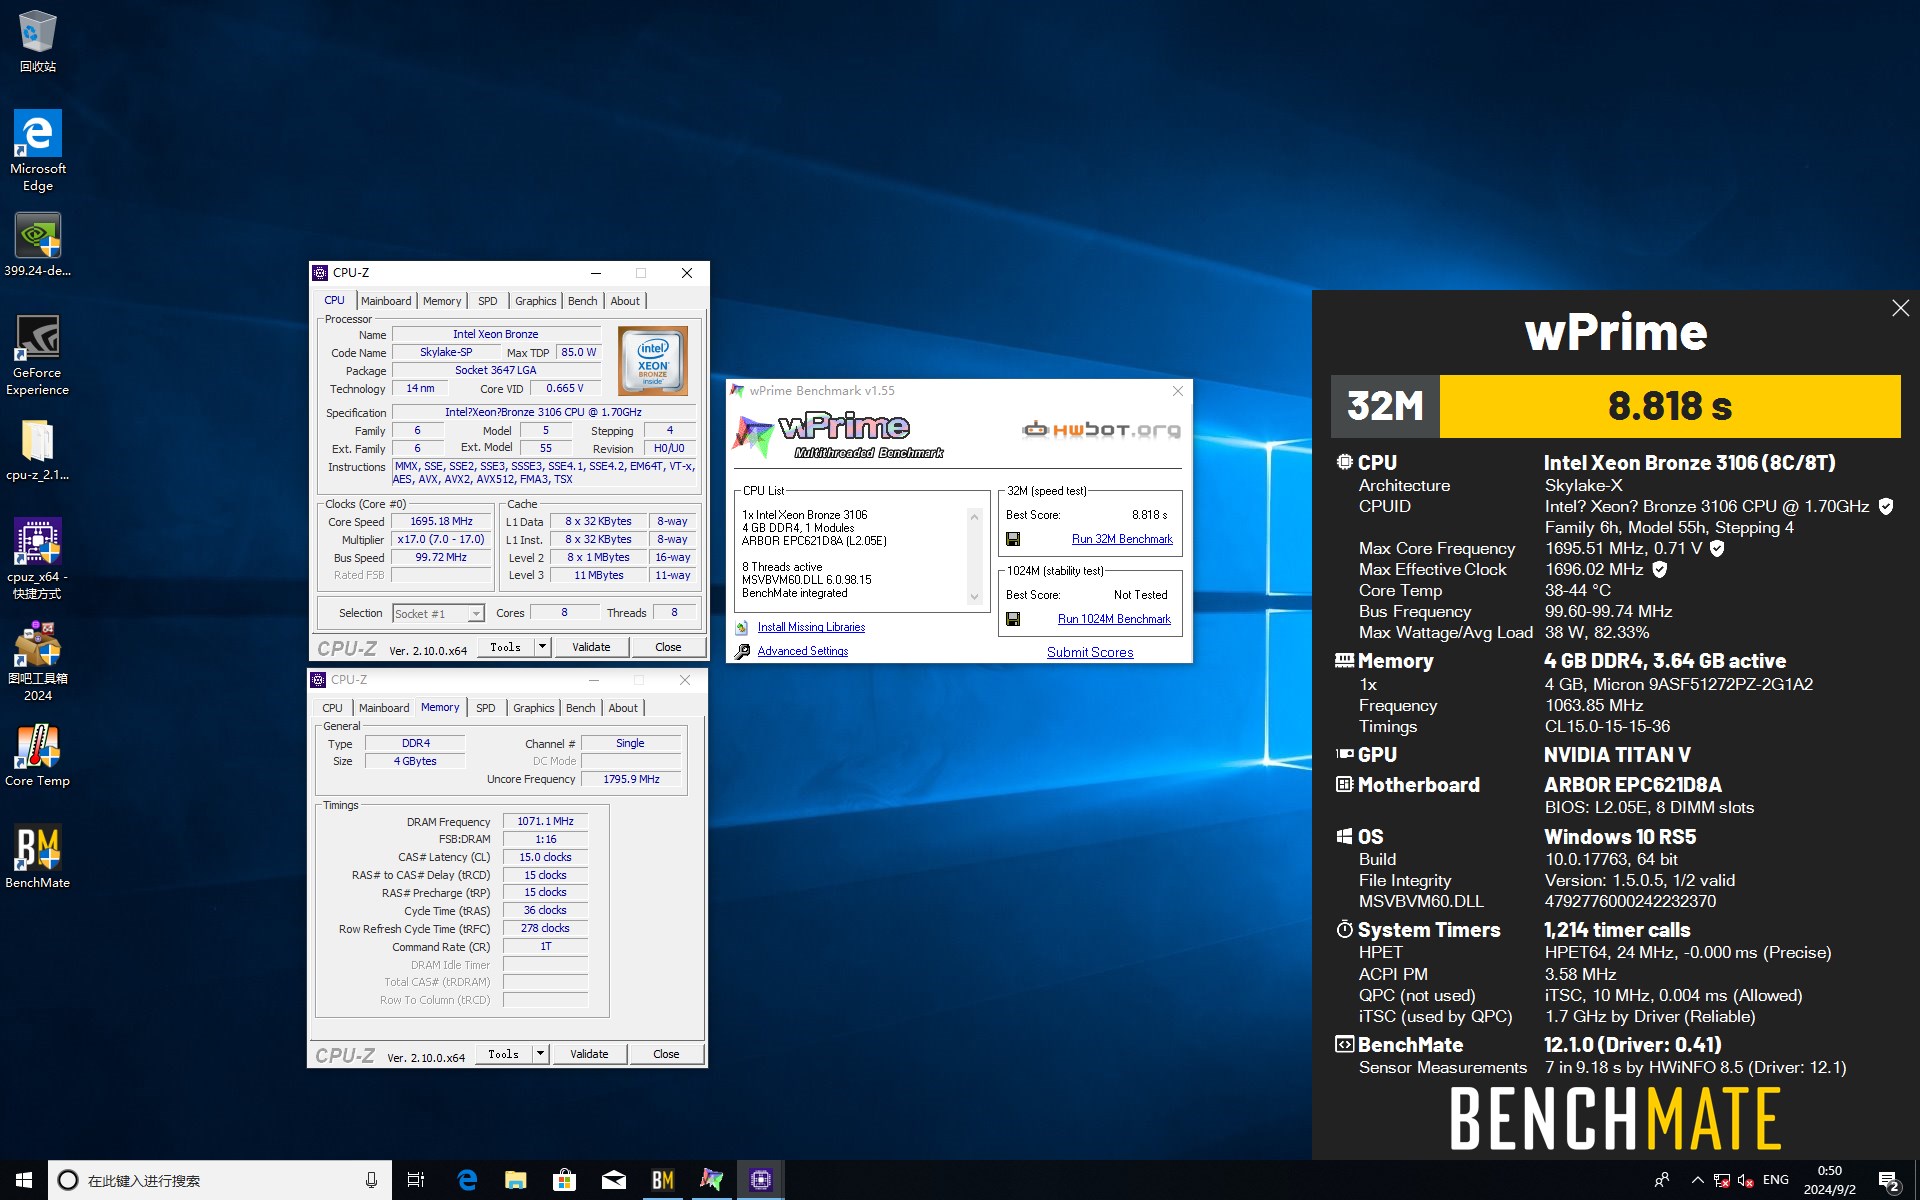Screen dimensions: 1920x1200
Task: Click Tools button in the lower CPU-Z window
Action: coord(503,1054)
